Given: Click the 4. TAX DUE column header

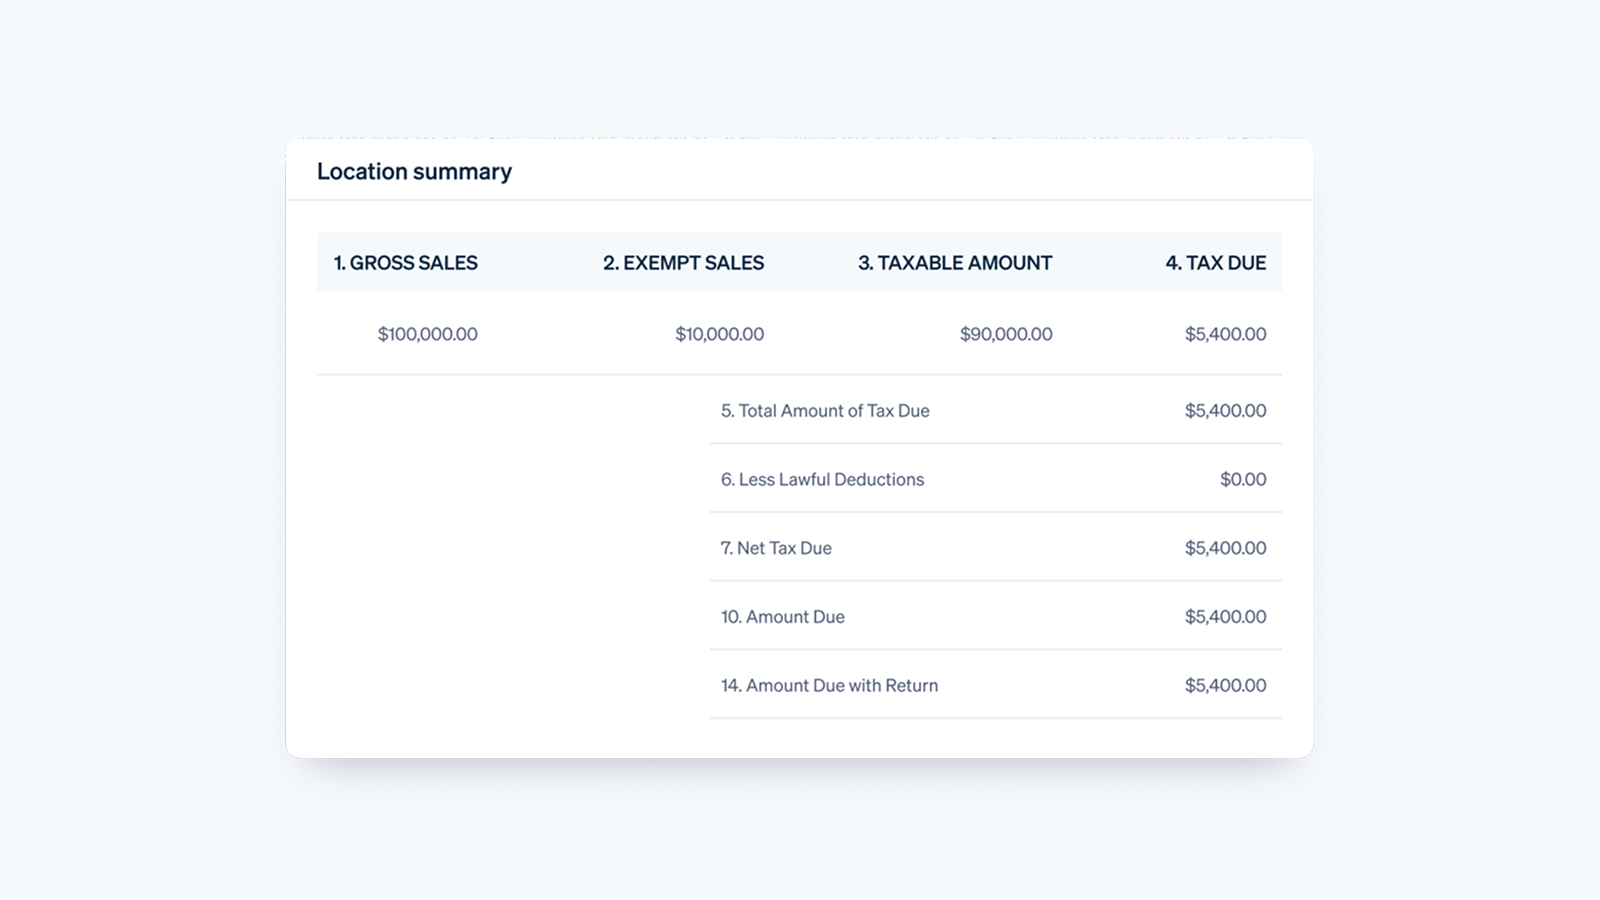Looking at the screenshot, I should pos(1216,263).
